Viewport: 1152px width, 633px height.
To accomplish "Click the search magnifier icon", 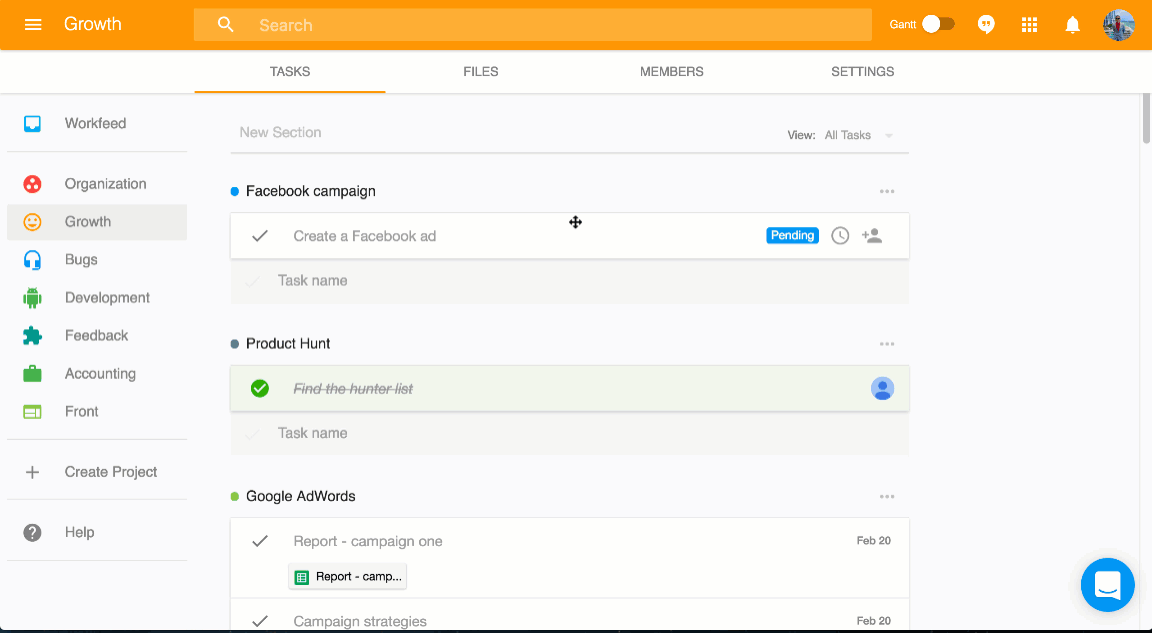I will (x=226, y=25).
